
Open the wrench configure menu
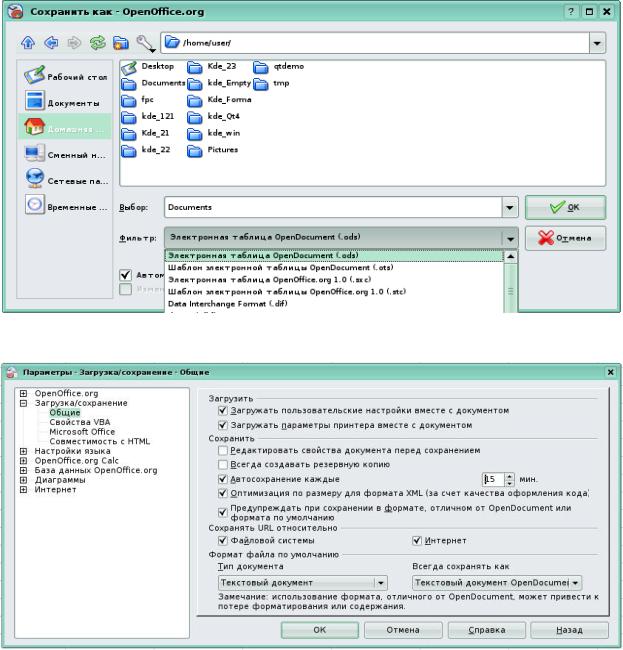(146, 43)
